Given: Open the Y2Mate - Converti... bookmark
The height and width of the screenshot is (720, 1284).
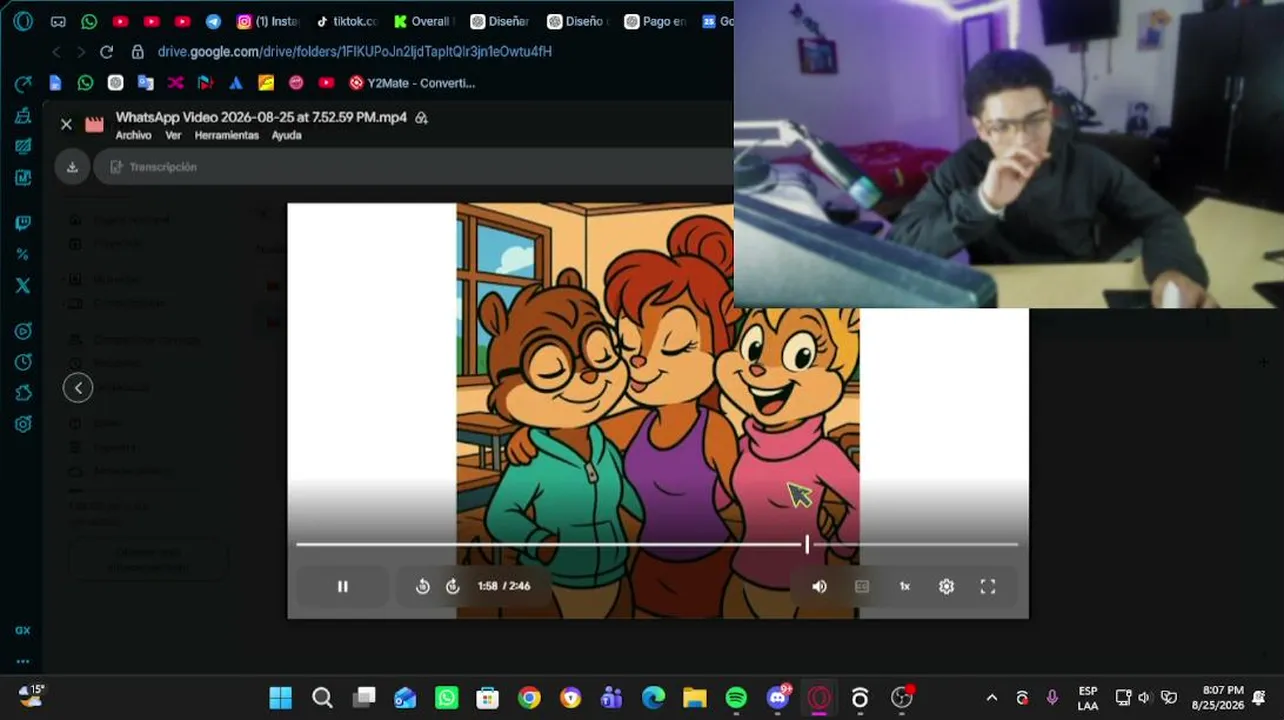Looking at the screenshot, I should tap(411, 83).
